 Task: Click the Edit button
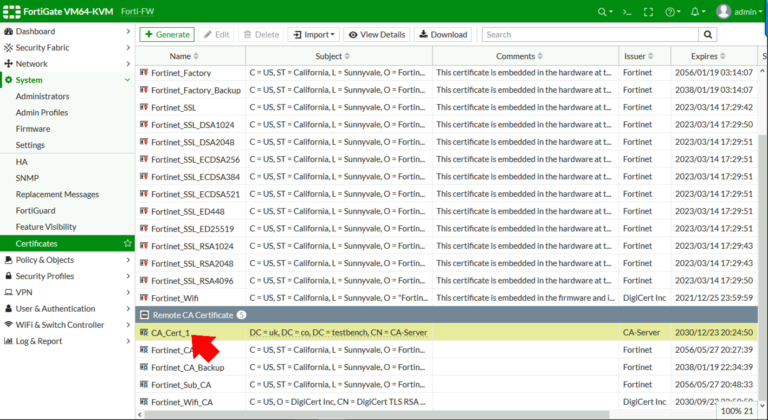[x=216, y=34]
